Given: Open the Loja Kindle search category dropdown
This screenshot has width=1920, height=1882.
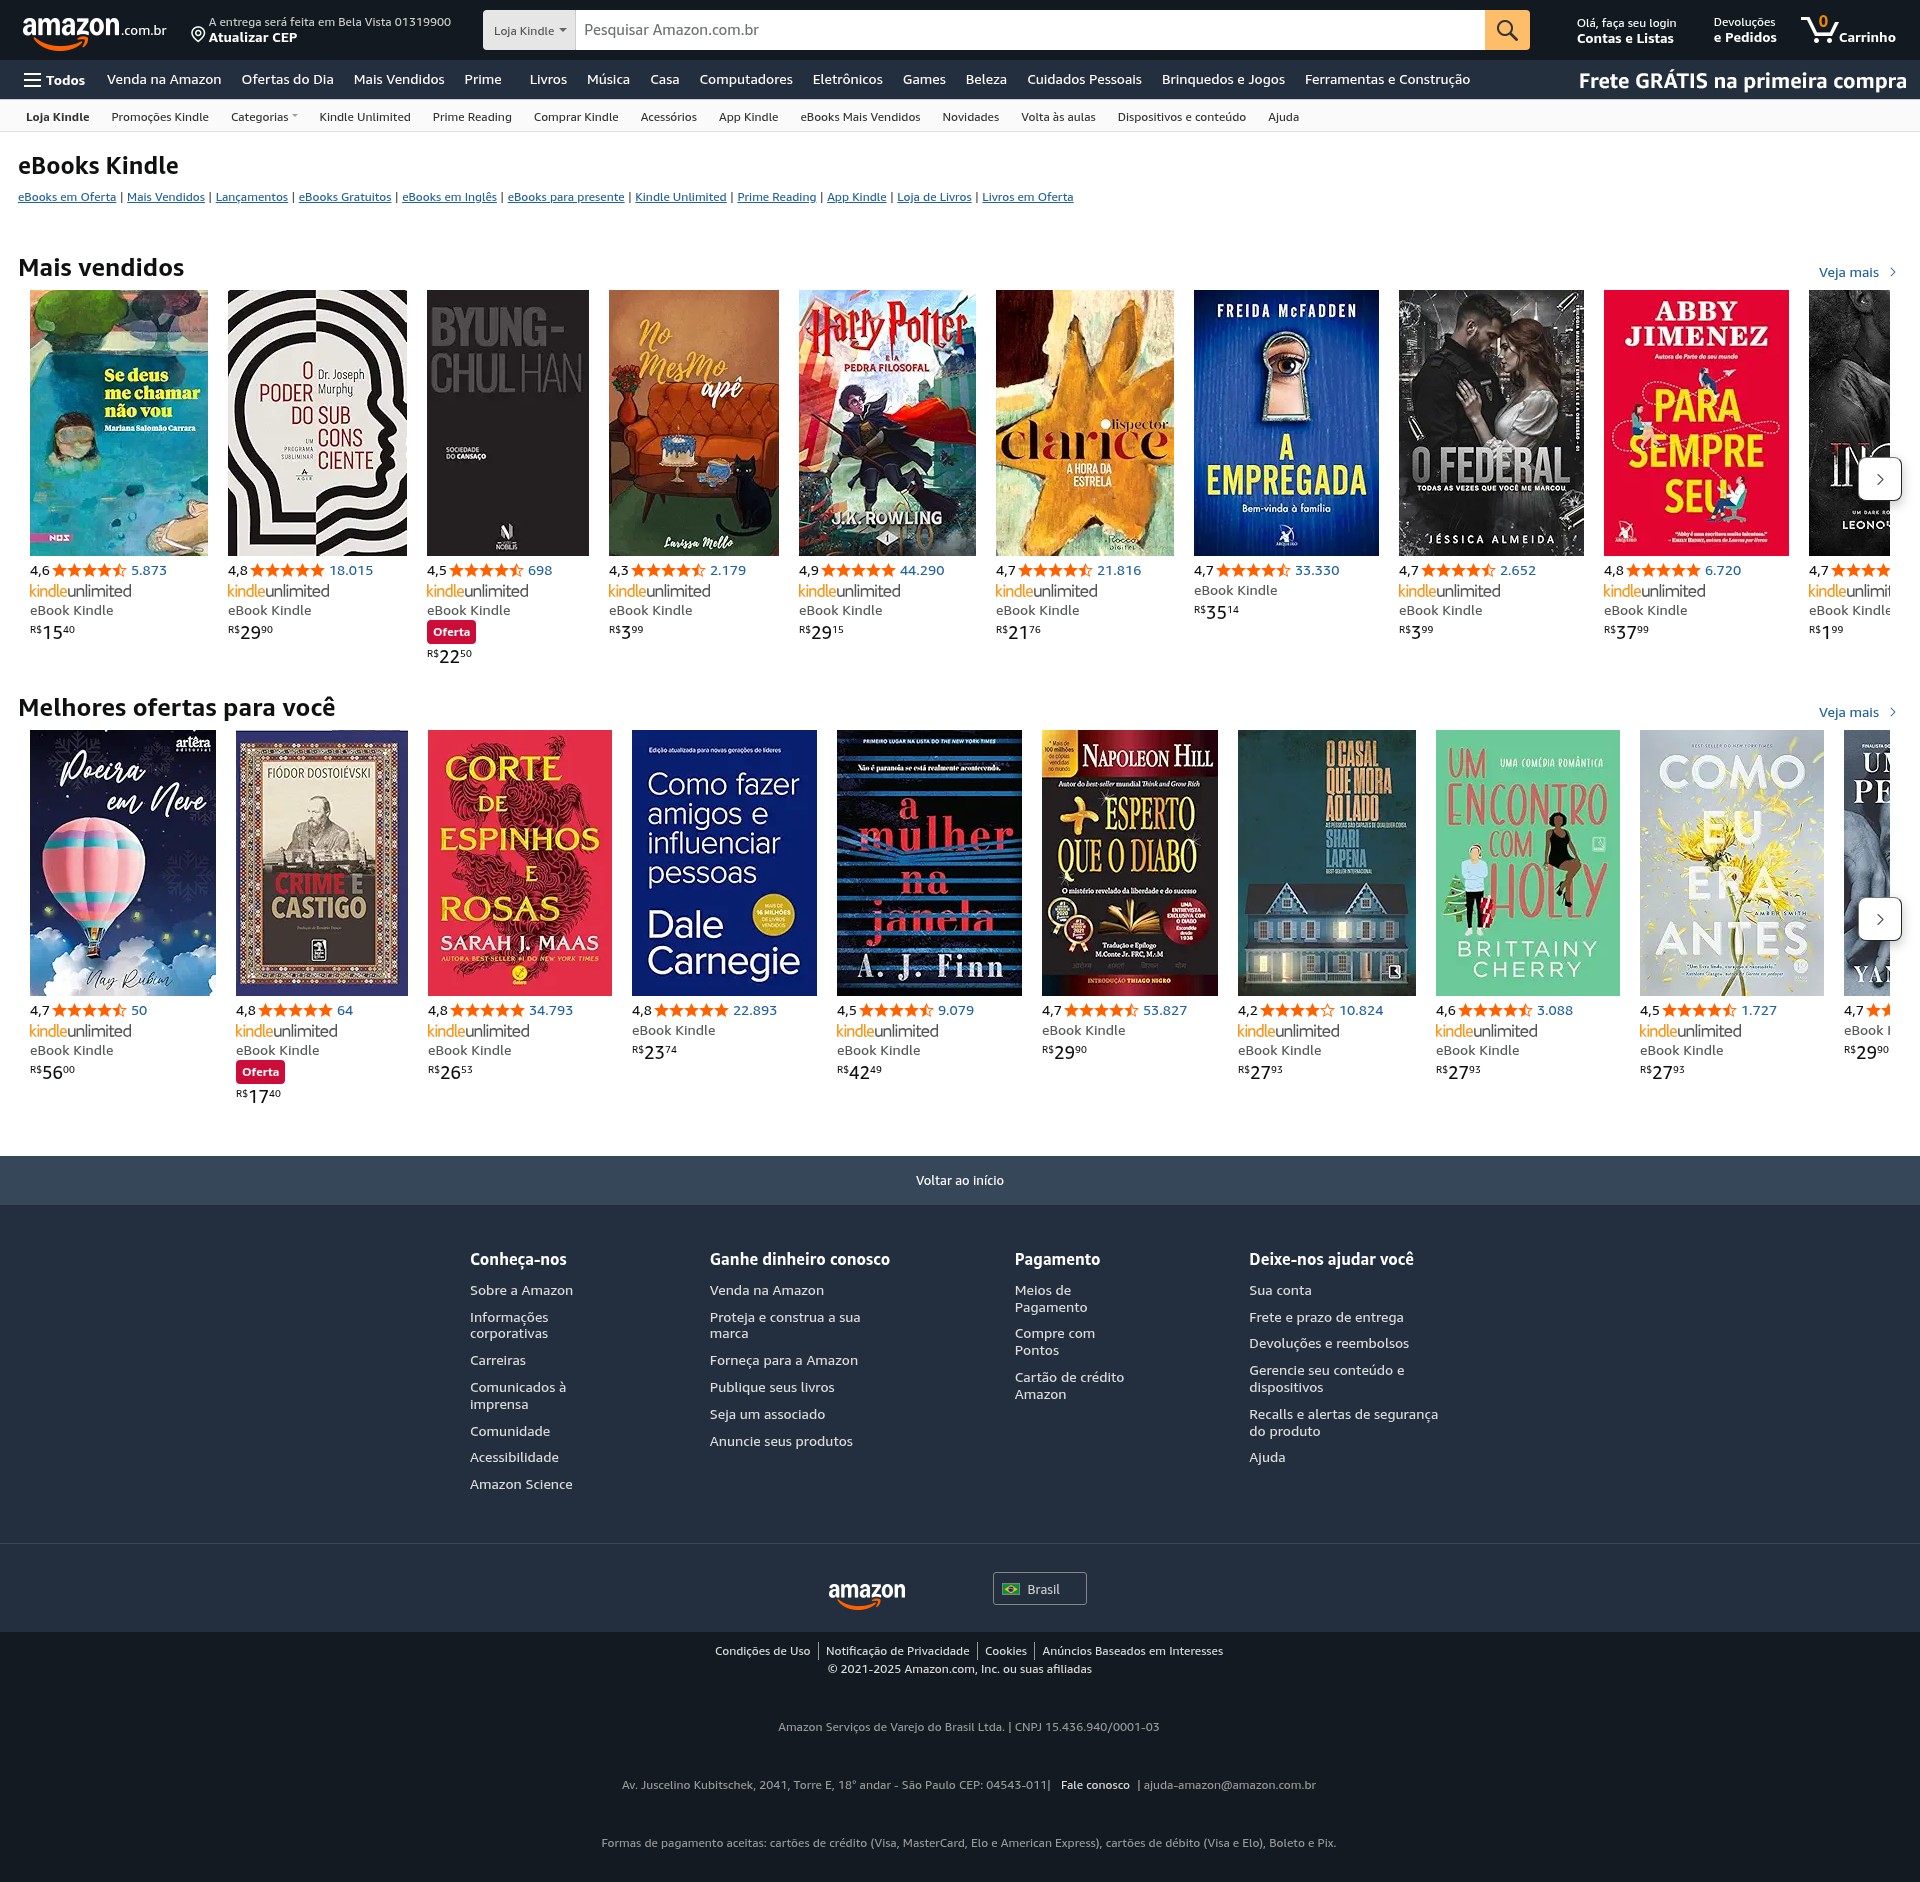Looking at the screenshot, I should [529, 30].
